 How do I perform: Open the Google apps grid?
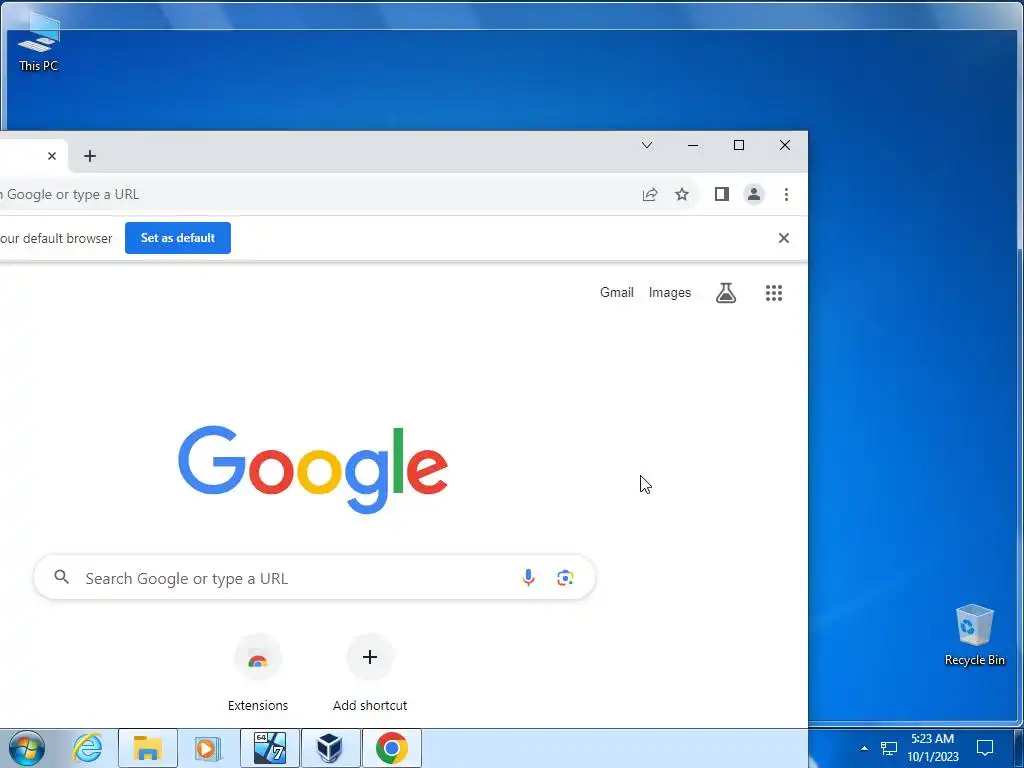point(774,293)
